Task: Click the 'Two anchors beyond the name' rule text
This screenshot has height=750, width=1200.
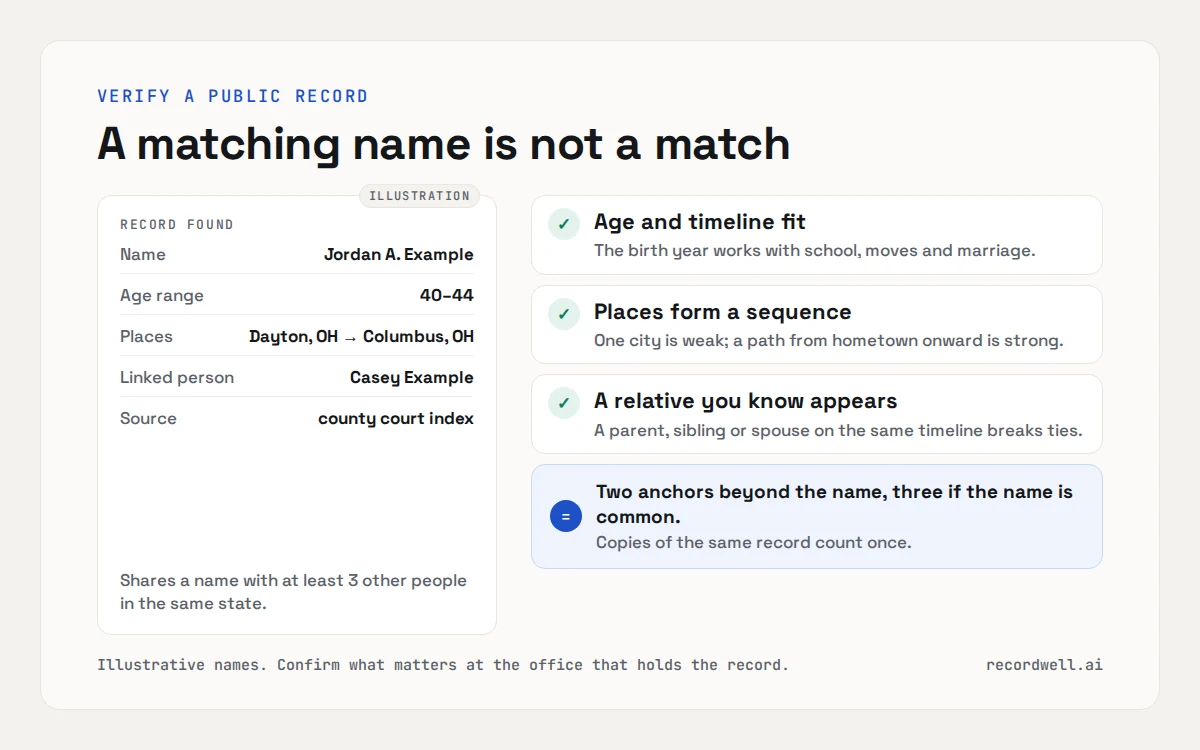Action: [x=834, y=504]
